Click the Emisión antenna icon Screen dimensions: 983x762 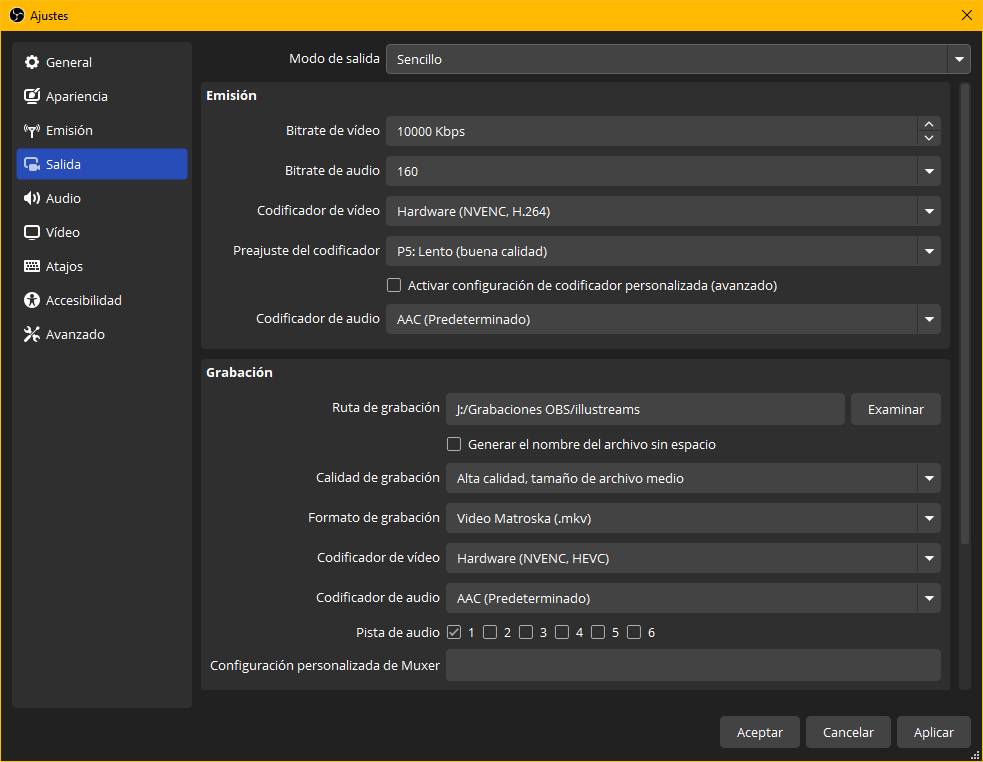tap(31, 130)
